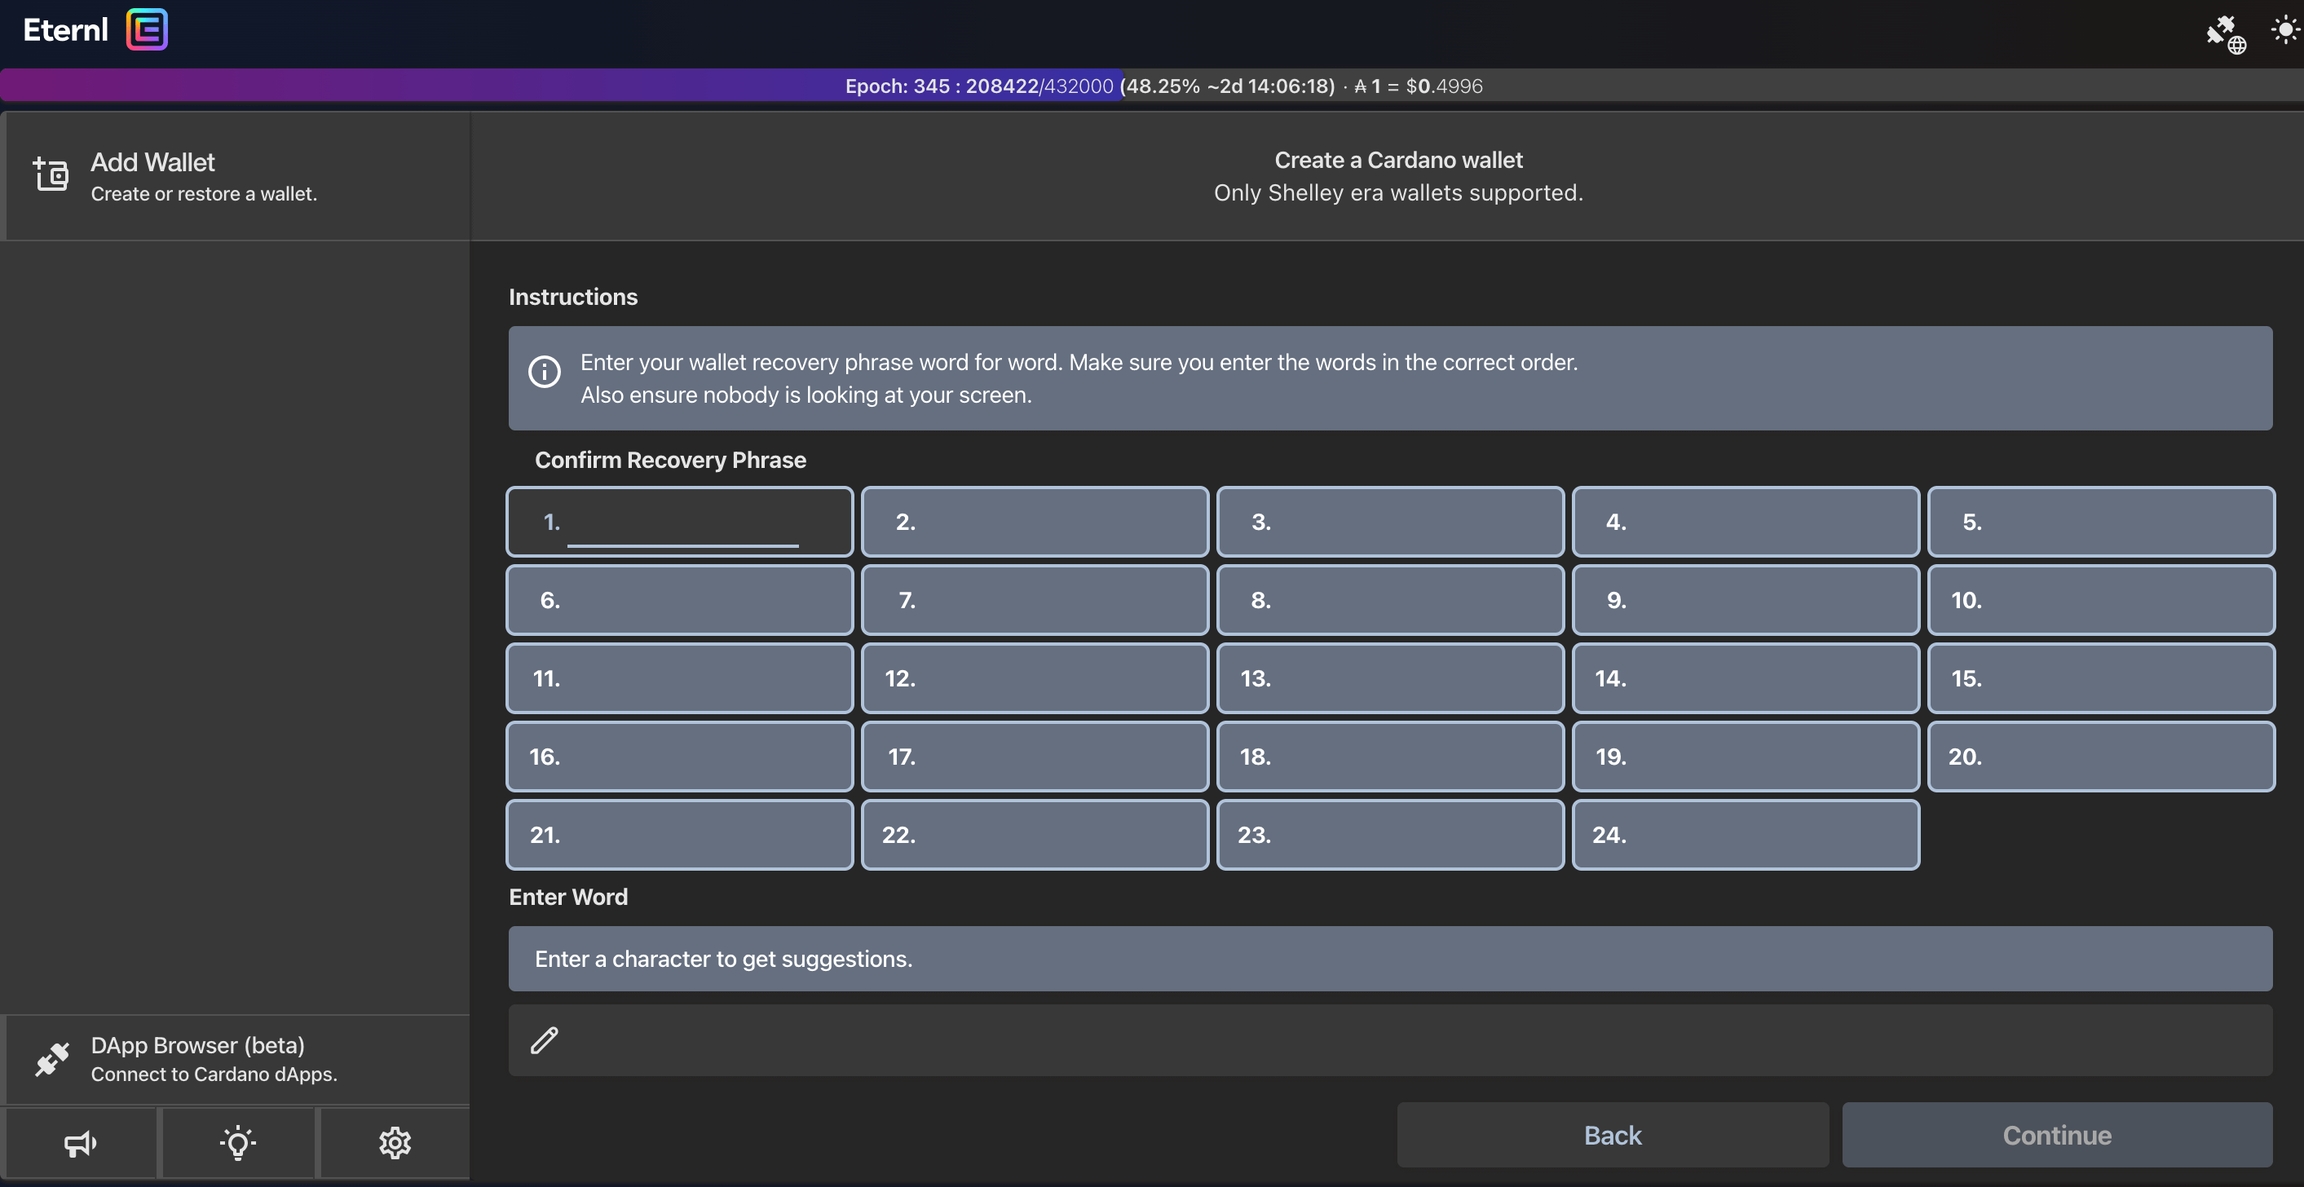Select recovery word slot 1
This screenshot has height=1187, width=2304.
pyautogui.click(x=680, y=522)
